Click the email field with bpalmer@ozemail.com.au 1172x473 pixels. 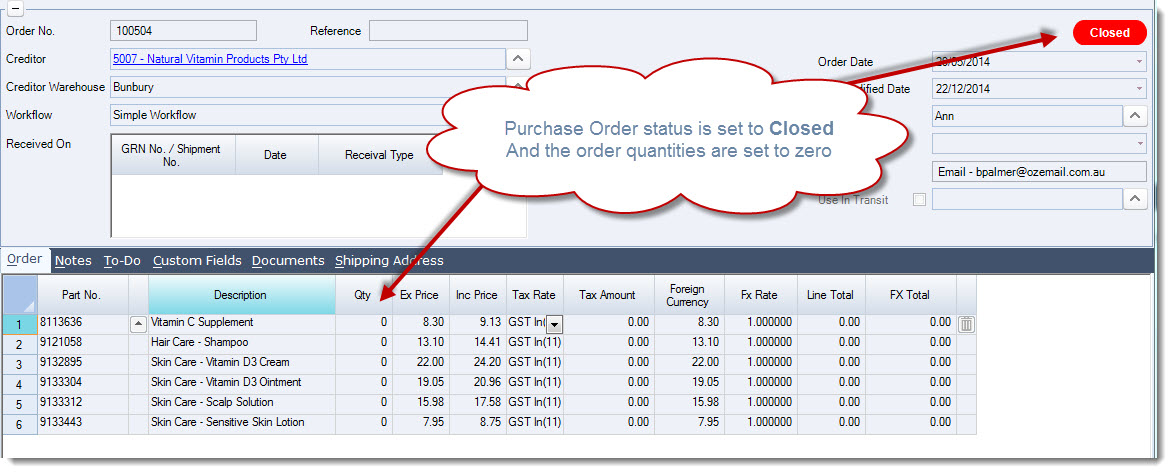1039,172
